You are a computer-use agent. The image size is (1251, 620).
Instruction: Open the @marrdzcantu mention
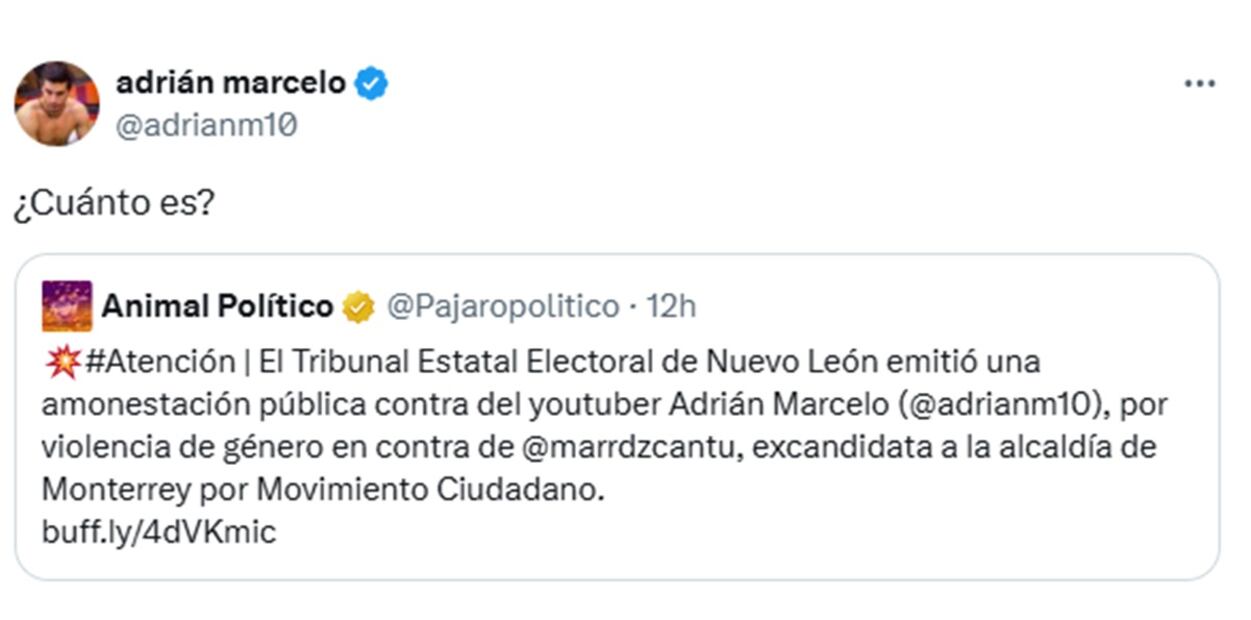[x=634, y=447]
